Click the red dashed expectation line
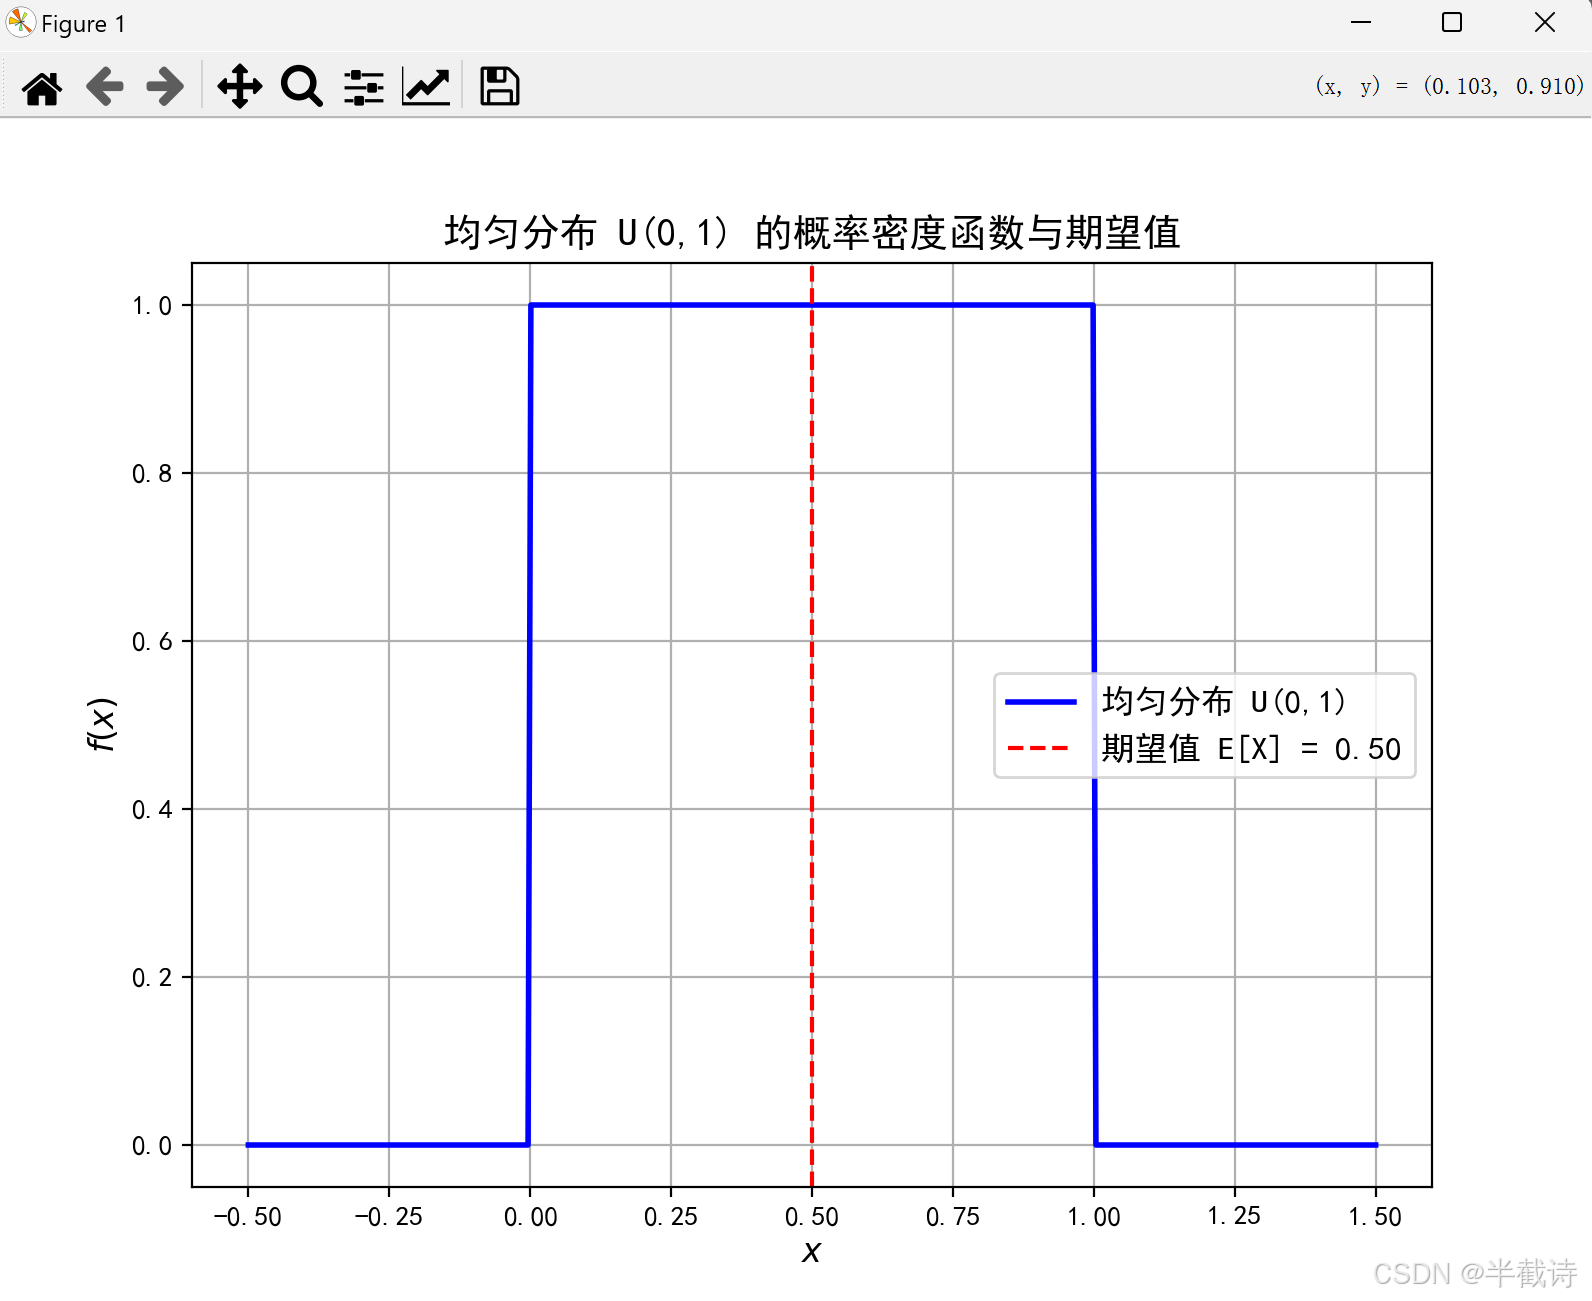Viewport: 1592px width, 1301px height. [812, 725]
